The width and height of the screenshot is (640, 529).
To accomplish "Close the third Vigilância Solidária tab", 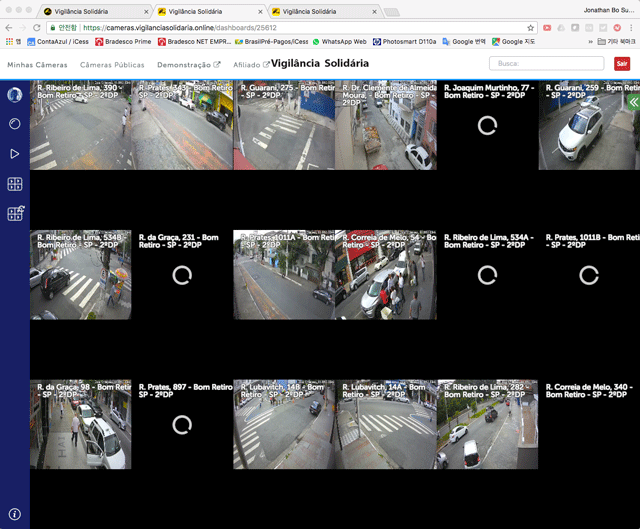I will 374,12.
